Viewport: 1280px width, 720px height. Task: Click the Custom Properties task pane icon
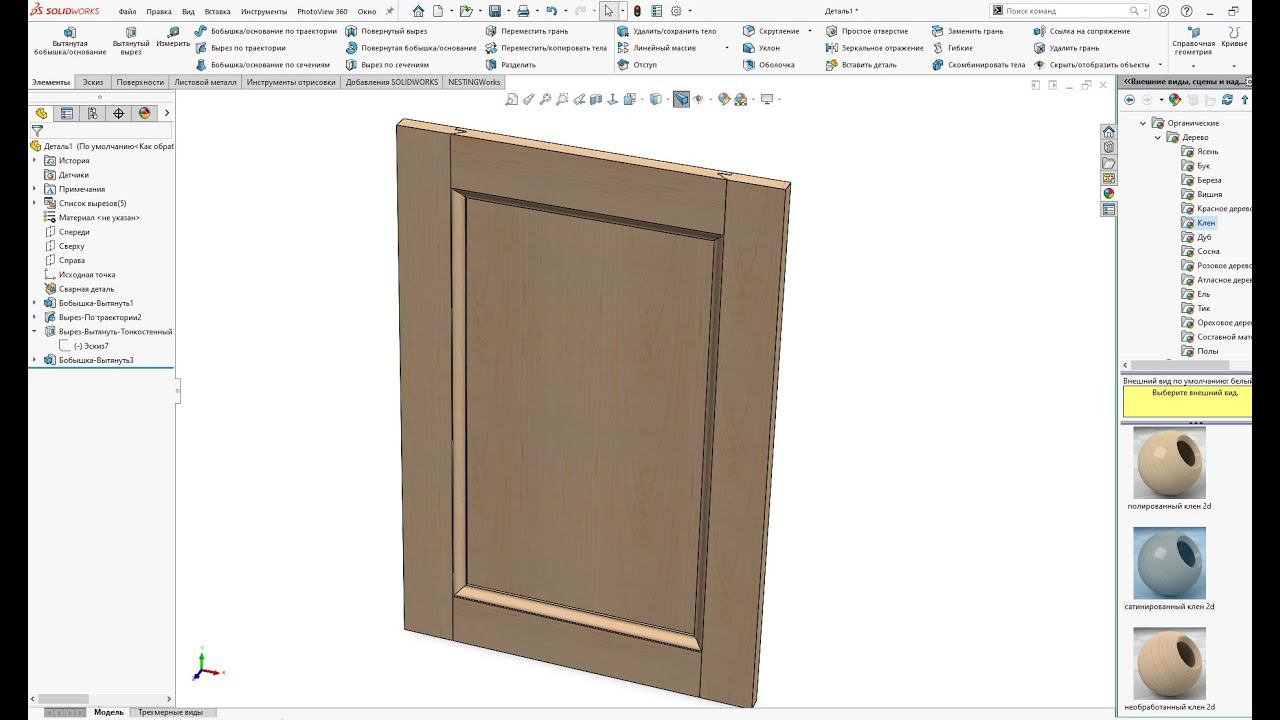[x=1108, y=210]
